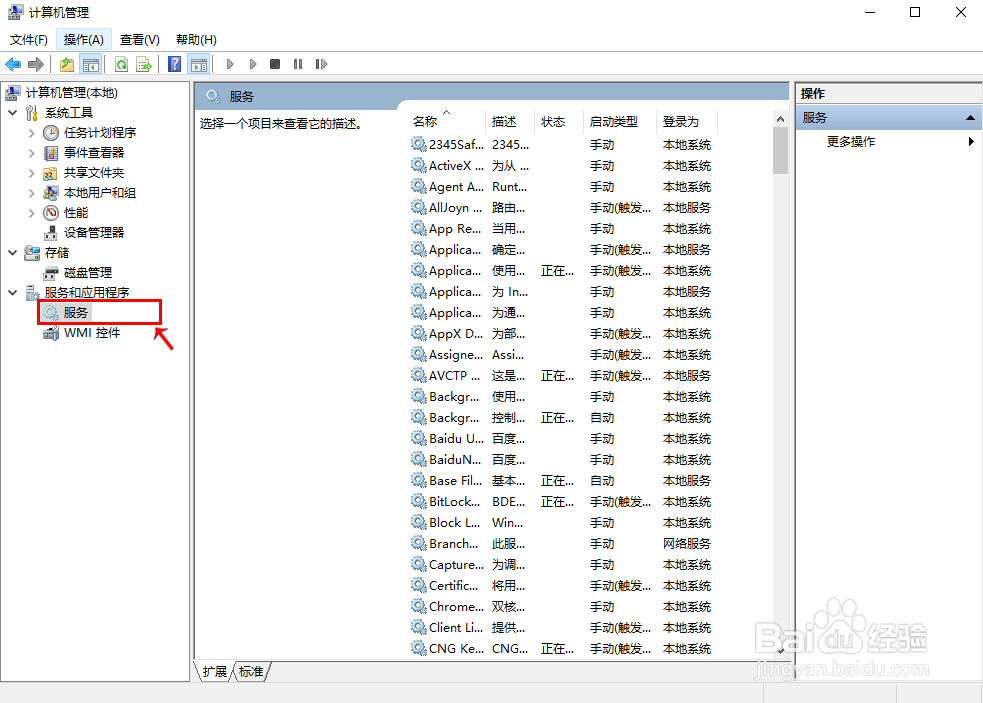Image resolution: width=983 pixels, height=703 pixels.
Task: Select the AllJoyn service row
Action: pyautogui.click(x=563, y=208)
